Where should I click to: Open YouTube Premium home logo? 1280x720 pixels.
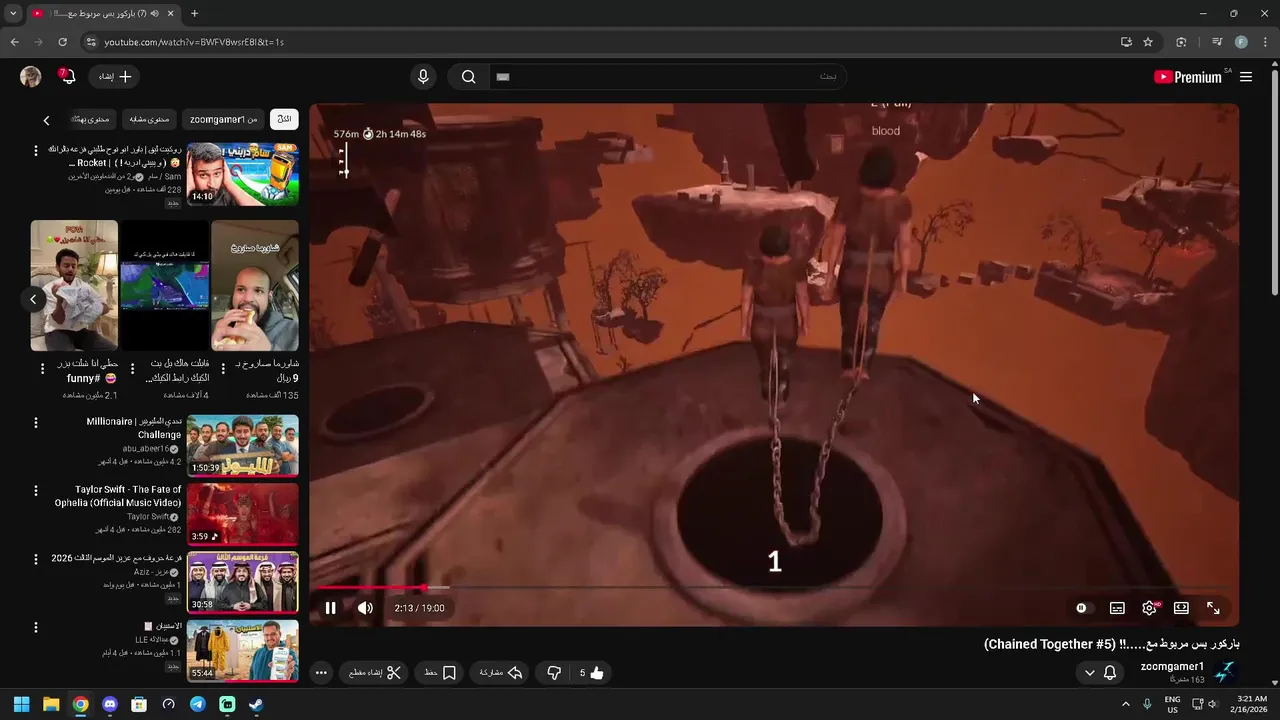1190,77
